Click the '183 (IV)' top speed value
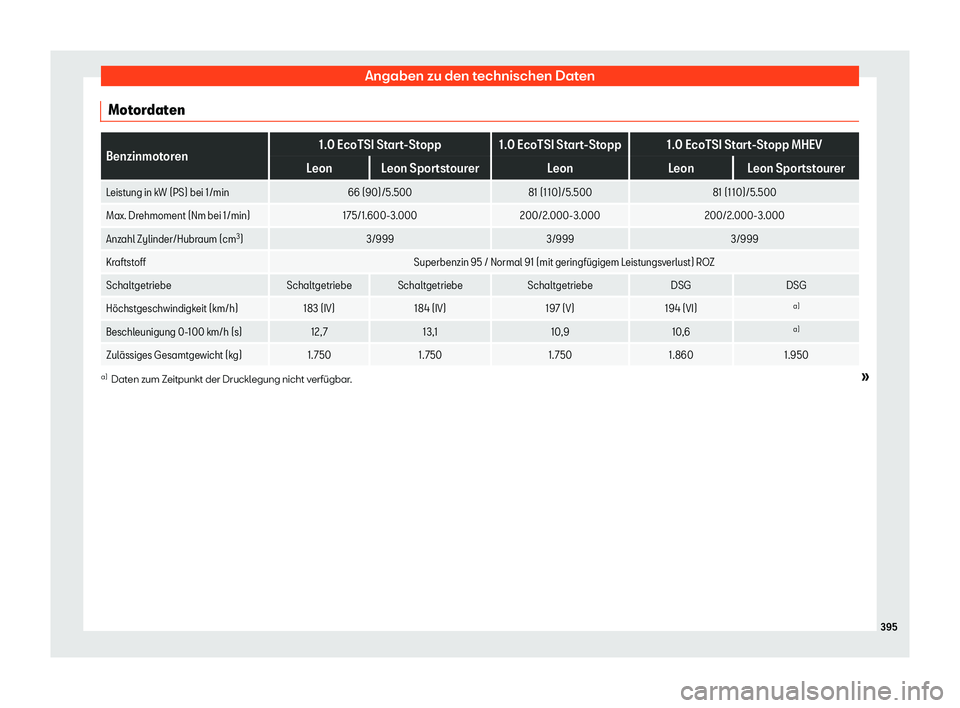960x708 pixels. click(x=319, y=309)
